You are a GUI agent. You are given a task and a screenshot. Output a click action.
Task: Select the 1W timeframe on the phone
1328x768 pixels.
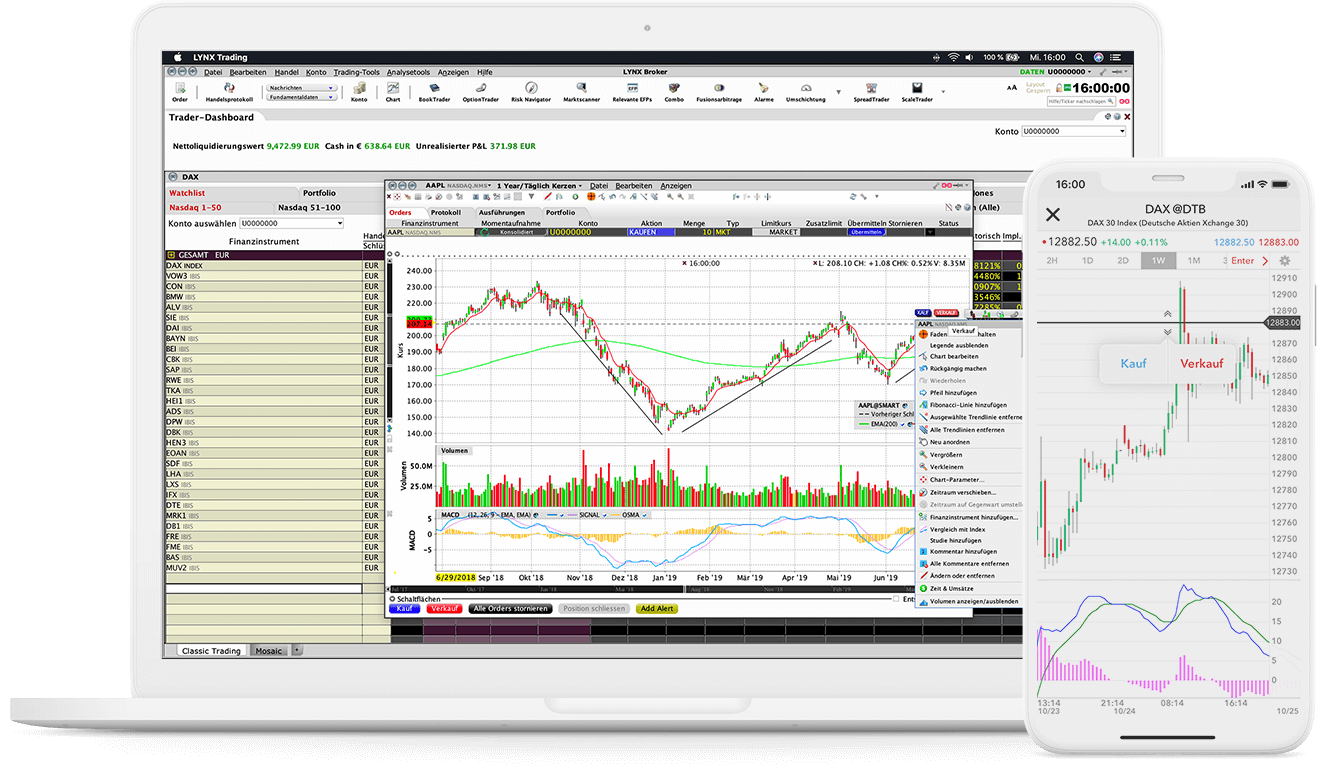1158,261
